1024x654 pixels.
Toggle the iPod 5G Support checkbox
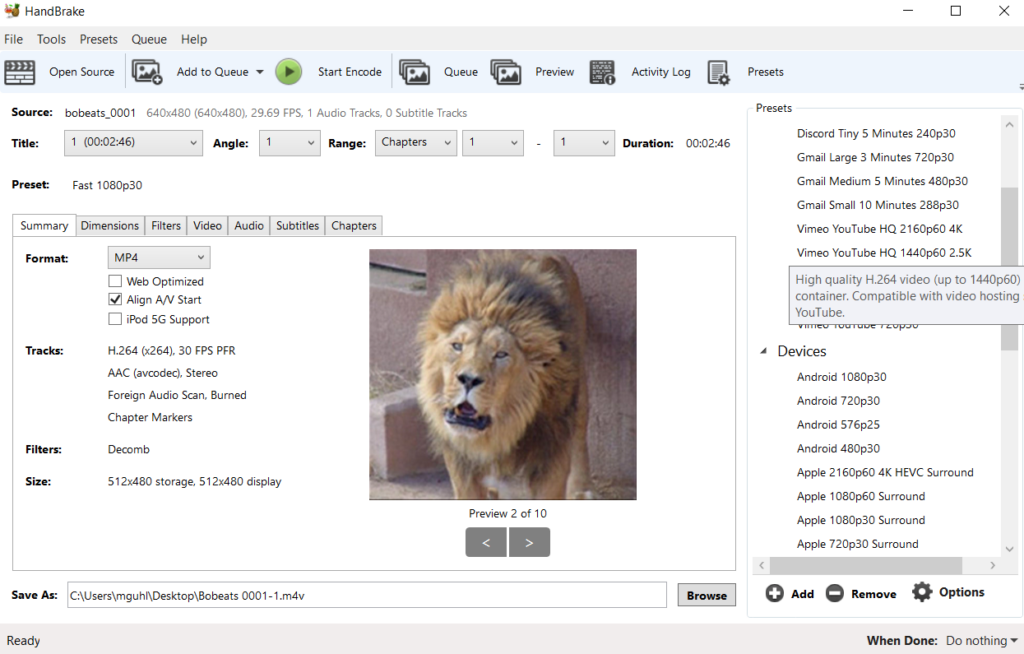(115, 319)
